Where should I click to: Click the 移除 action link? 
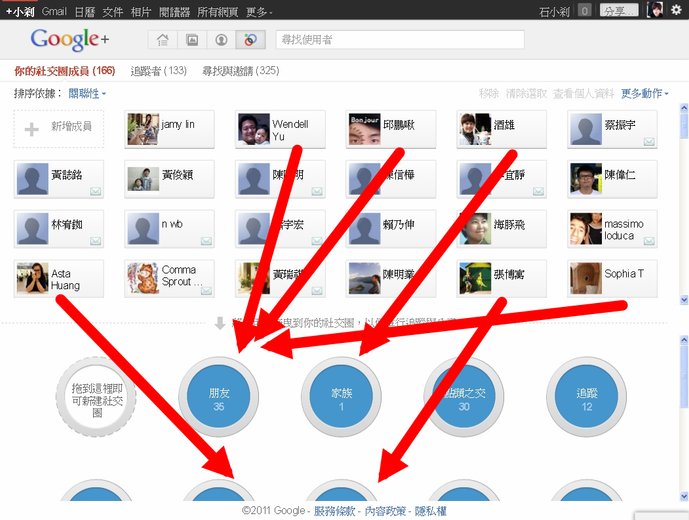coord(489,93)
